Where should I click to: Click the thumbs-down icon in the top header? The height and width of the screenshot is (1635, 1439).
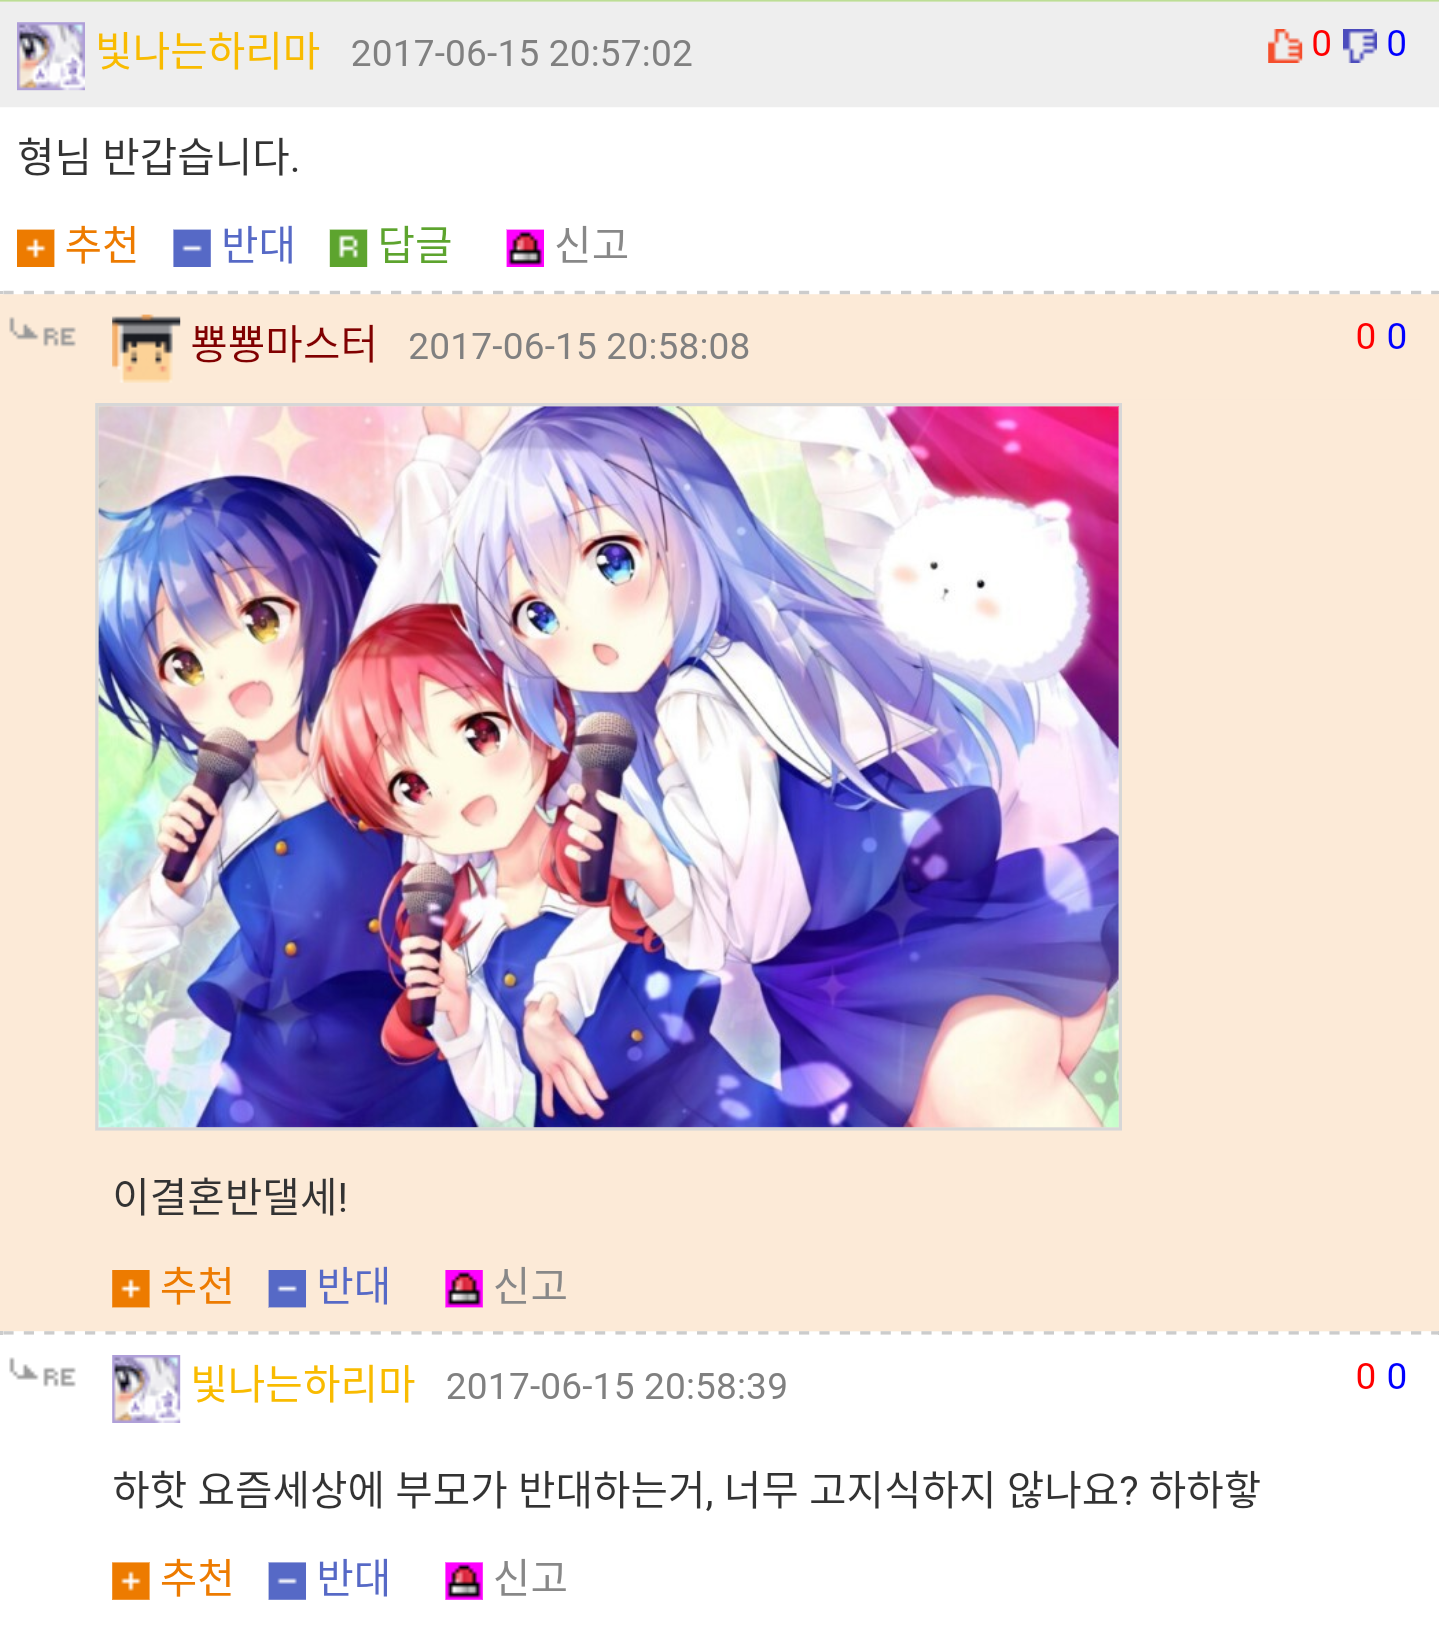click(x=1360, y=45)
